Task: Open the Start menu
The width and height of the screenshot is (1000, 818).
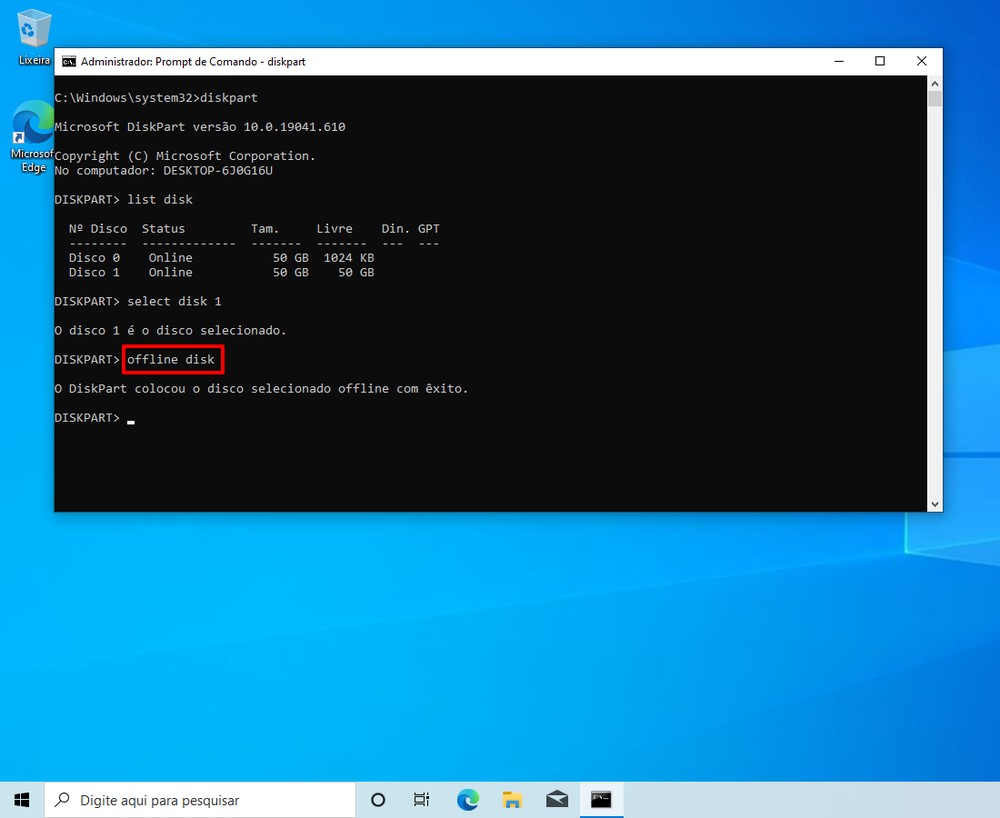Action: [21, 799]
